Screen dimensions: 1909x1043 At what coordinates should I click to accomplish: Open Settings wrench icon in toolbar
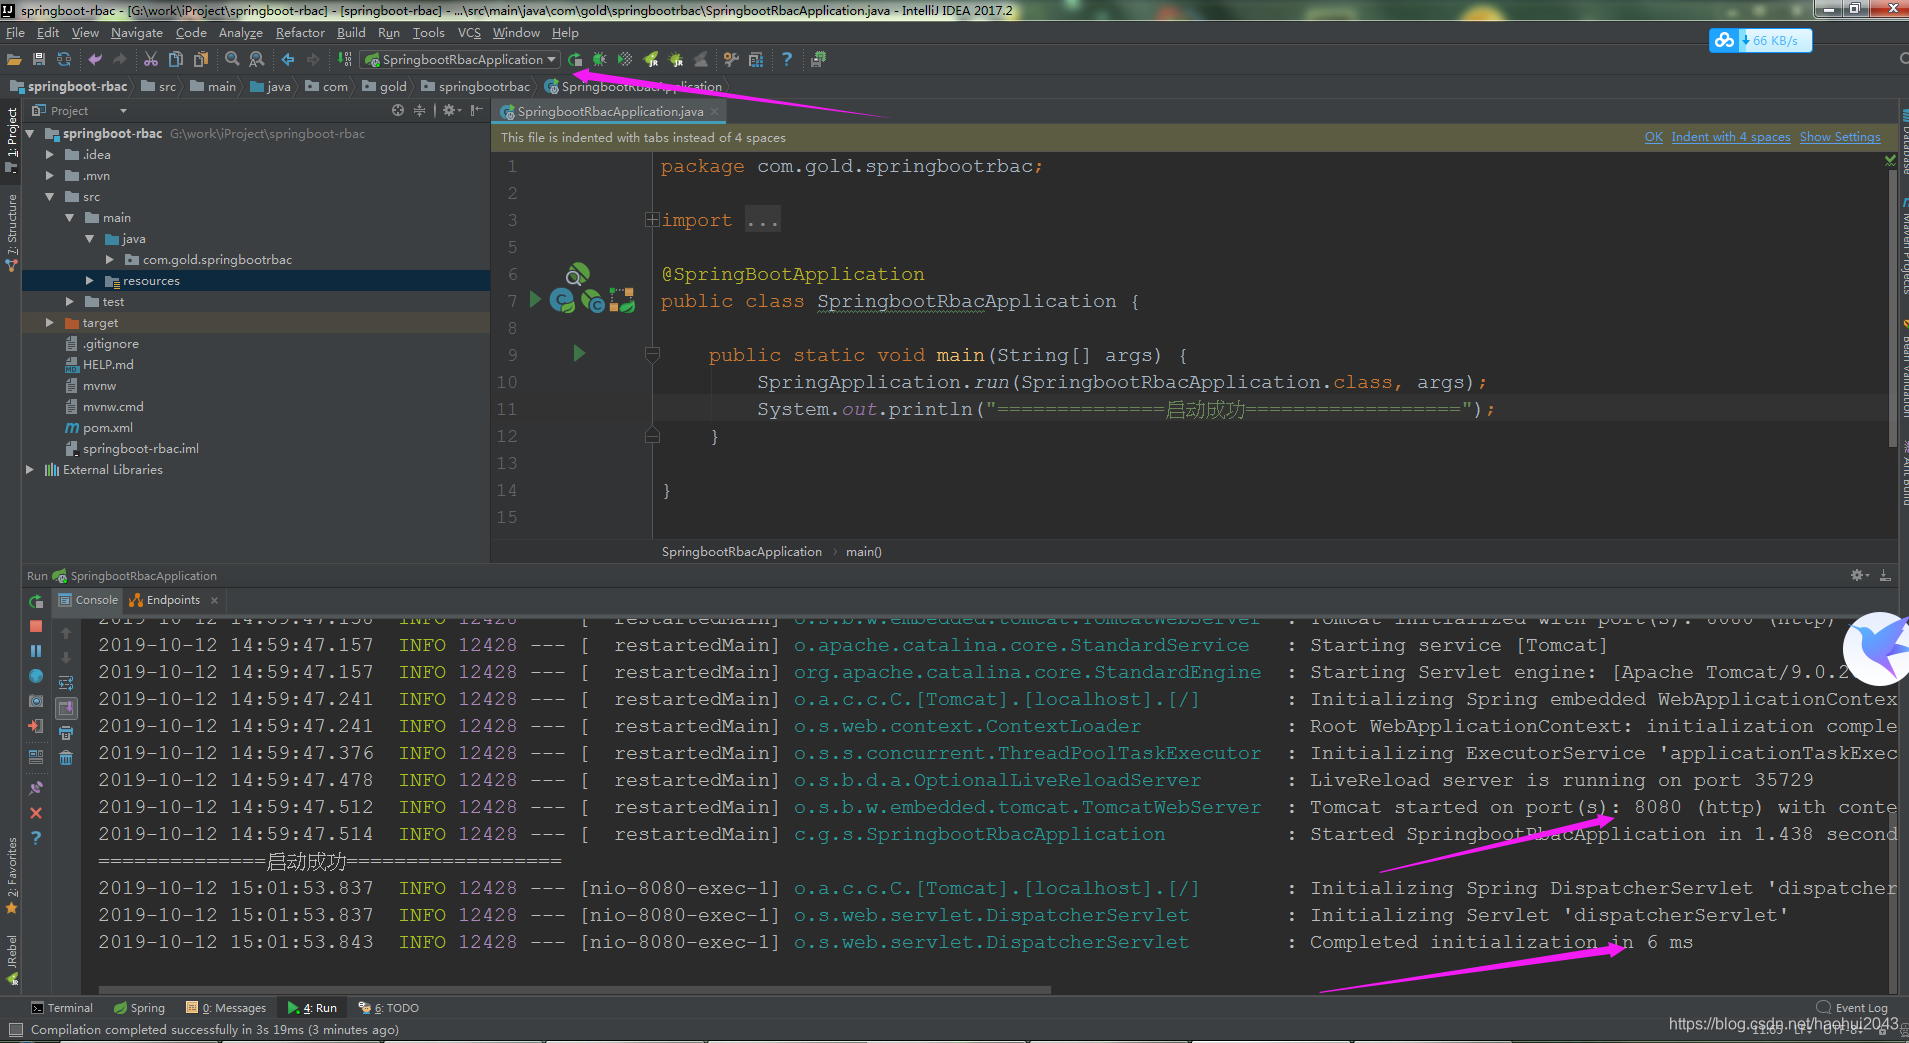coord(731,60)
